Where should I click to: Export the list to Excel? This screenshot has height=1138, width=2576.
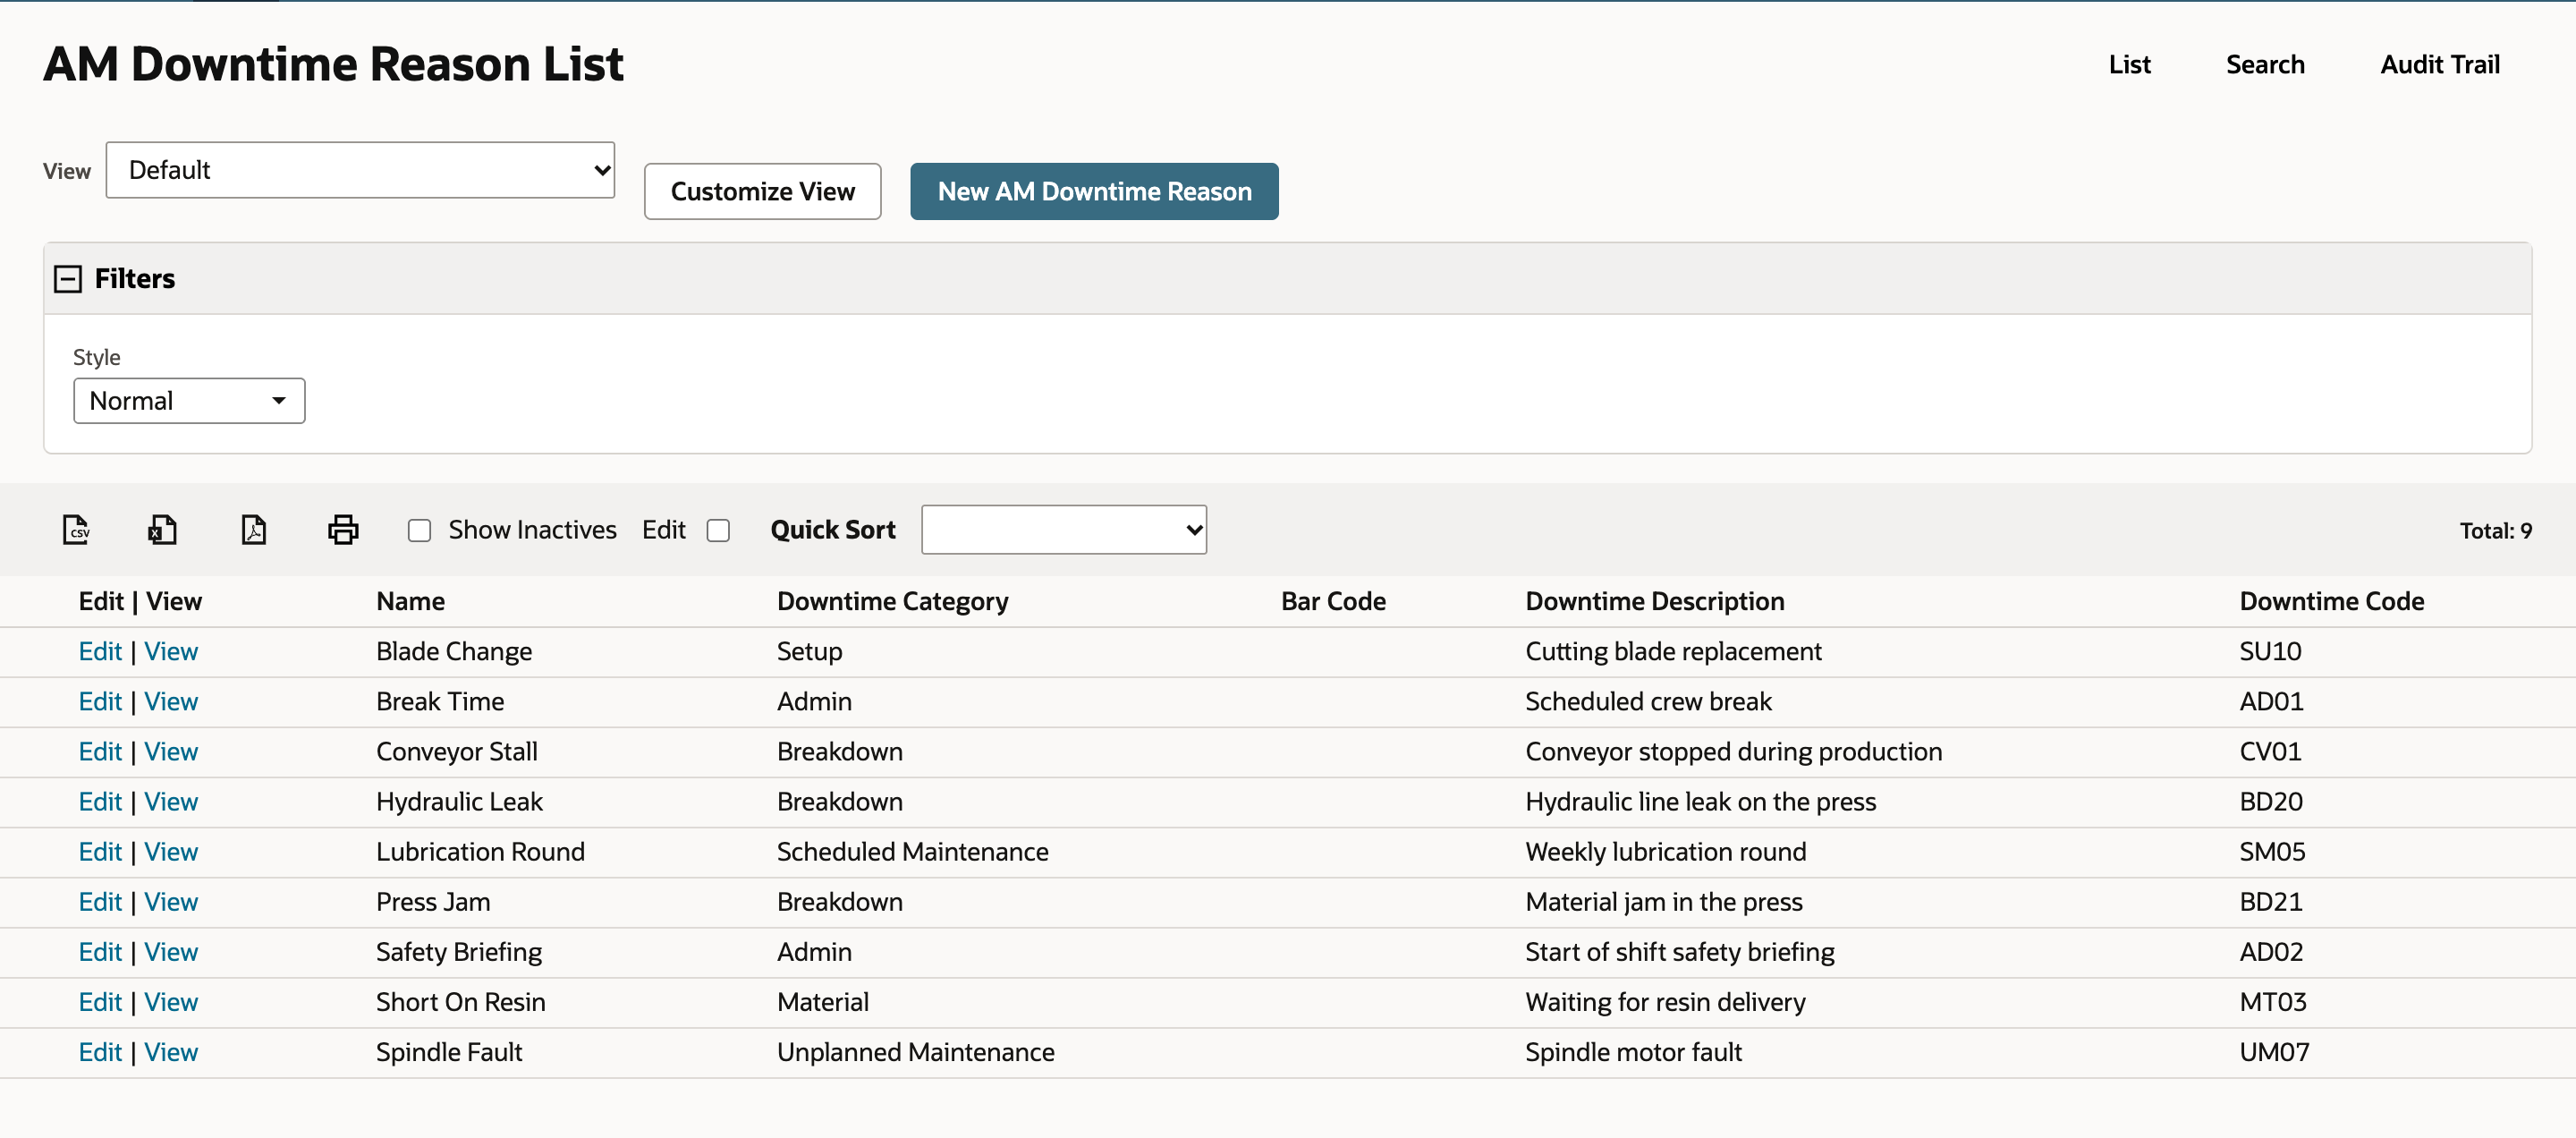click(x=162, y=529)
